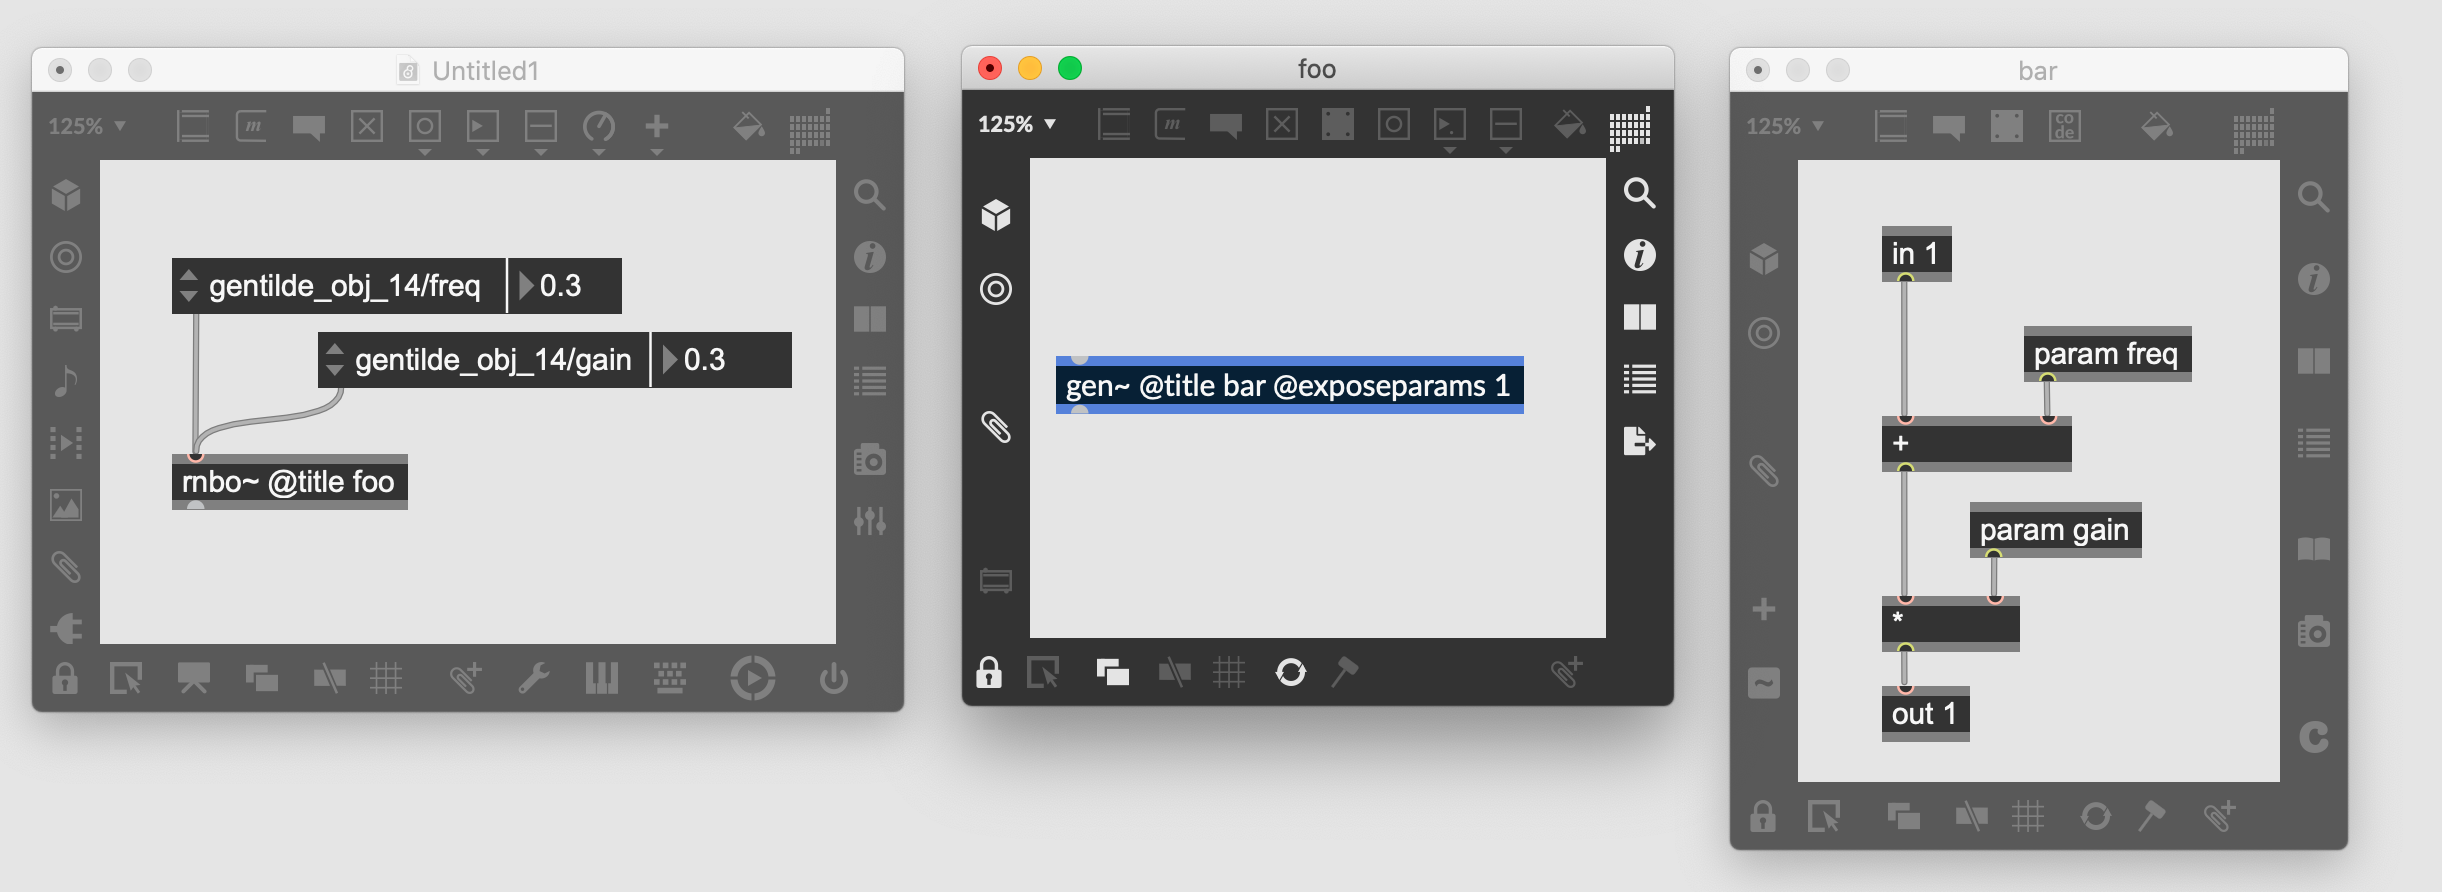The height and width of the screenshot is (892, 2442).
Task: Expand the gentilde_obj_14/gain attribute menu arrows
Action: click(x=335, y=360)
